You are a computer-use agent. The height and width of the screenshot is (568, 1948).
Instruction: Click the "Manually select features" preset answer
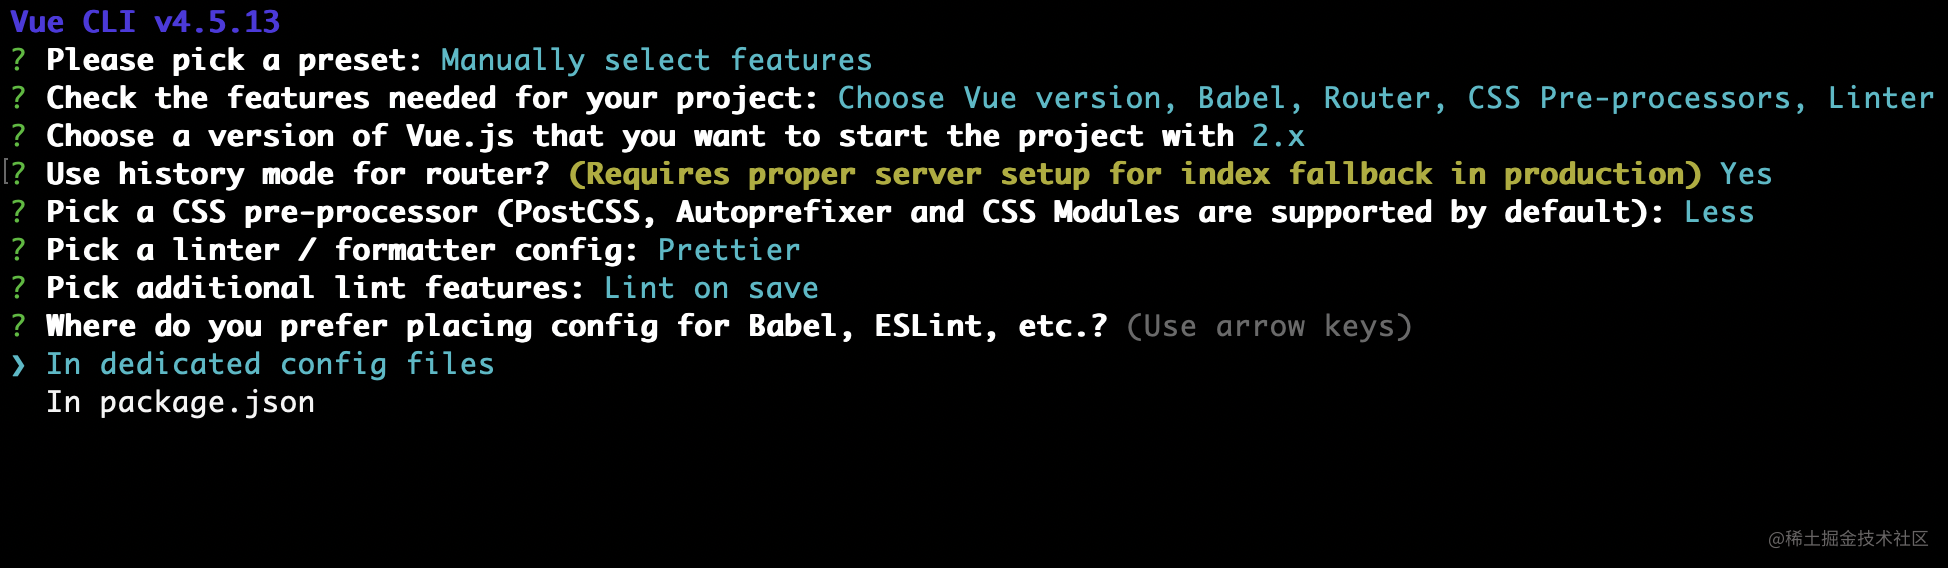[x=656, y=60]
